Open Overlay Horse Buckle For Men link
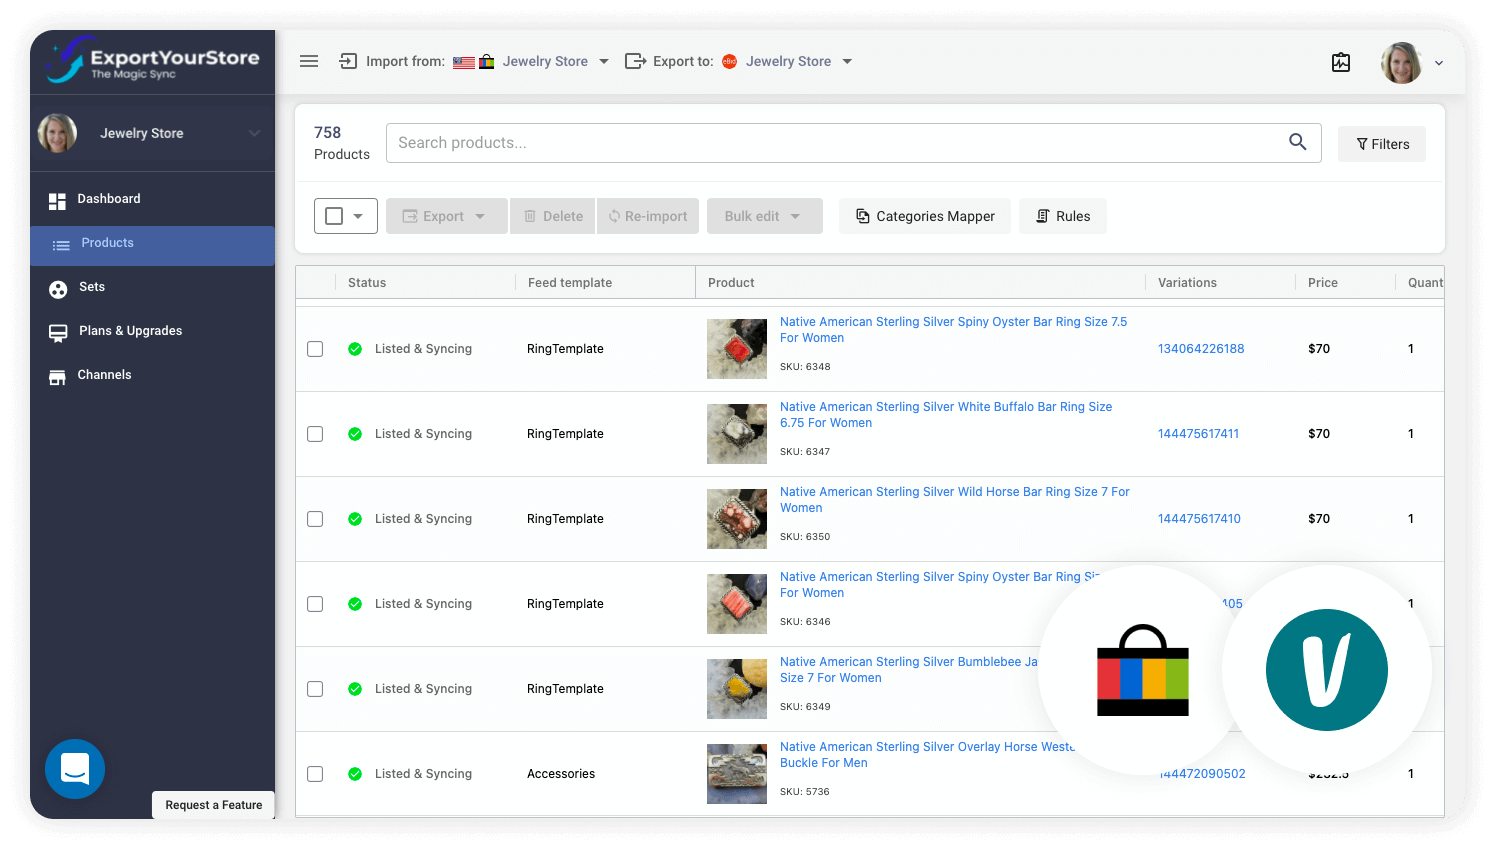 click(x=927, y=755)
